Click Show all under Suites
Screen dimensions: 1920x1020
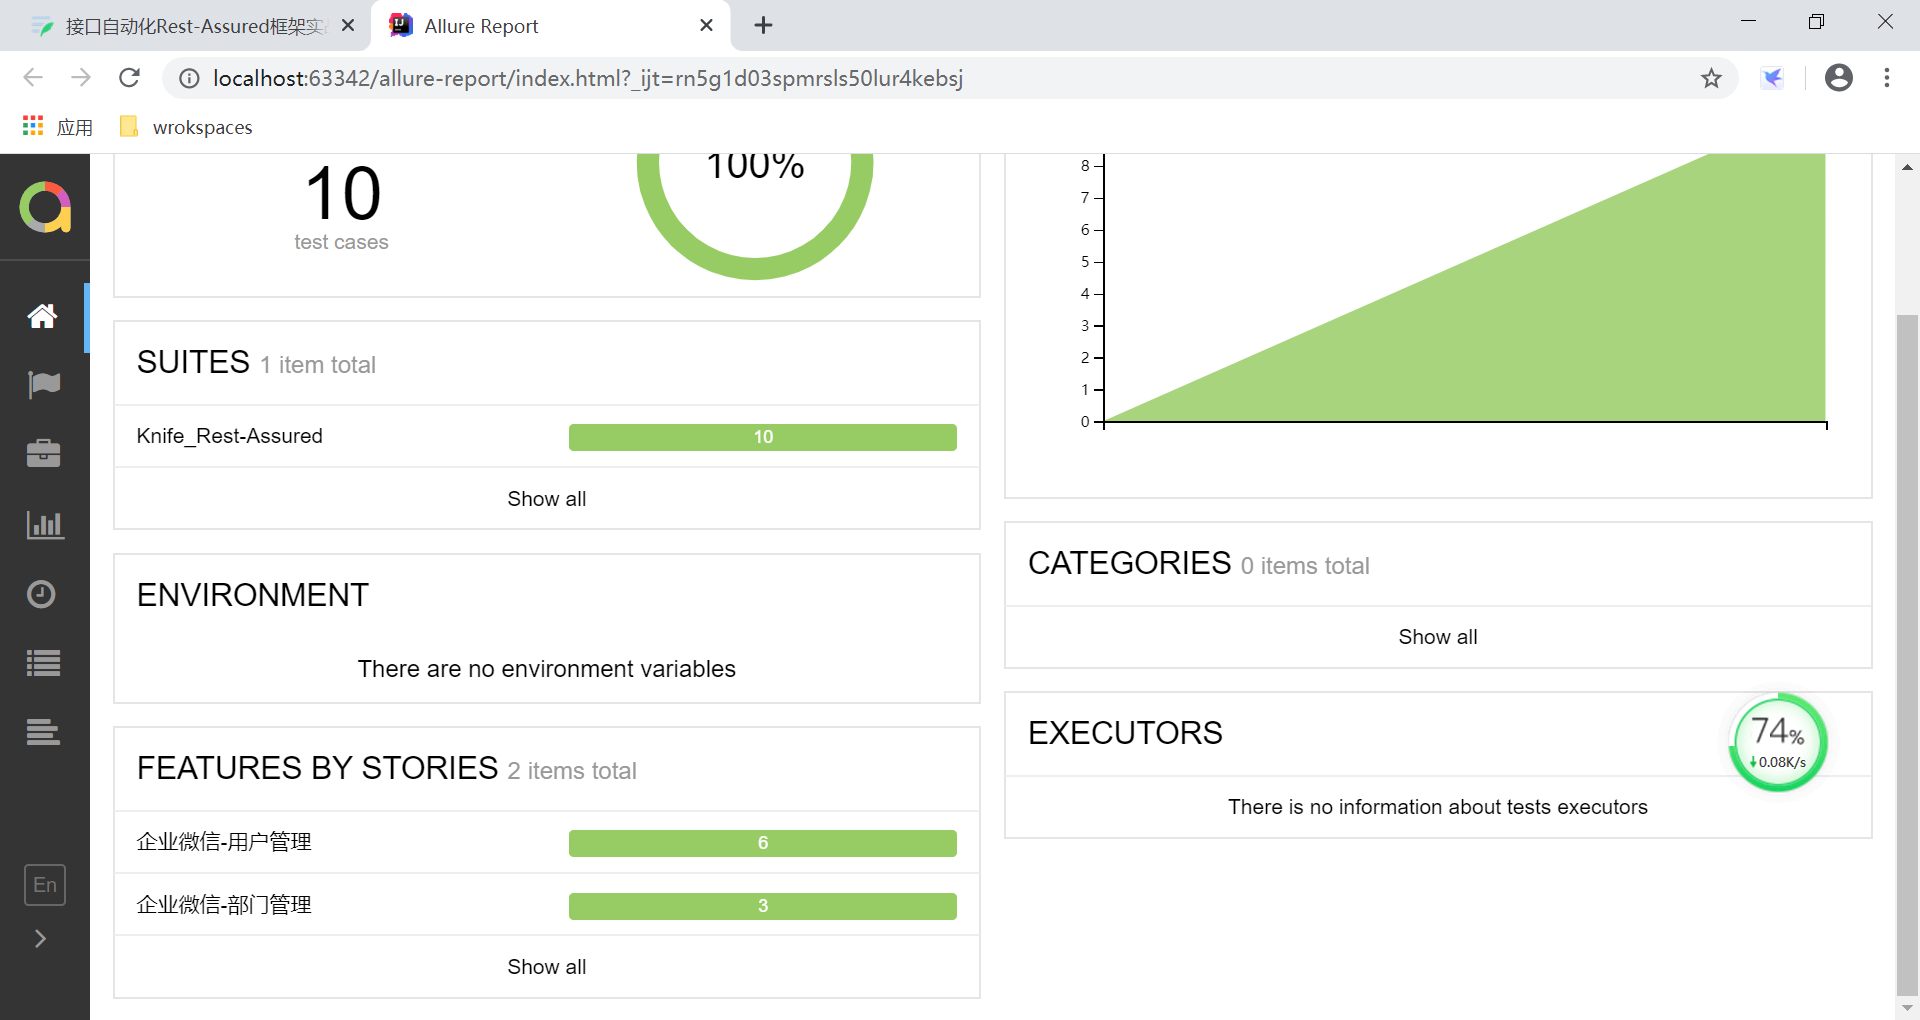click(546, 499)
